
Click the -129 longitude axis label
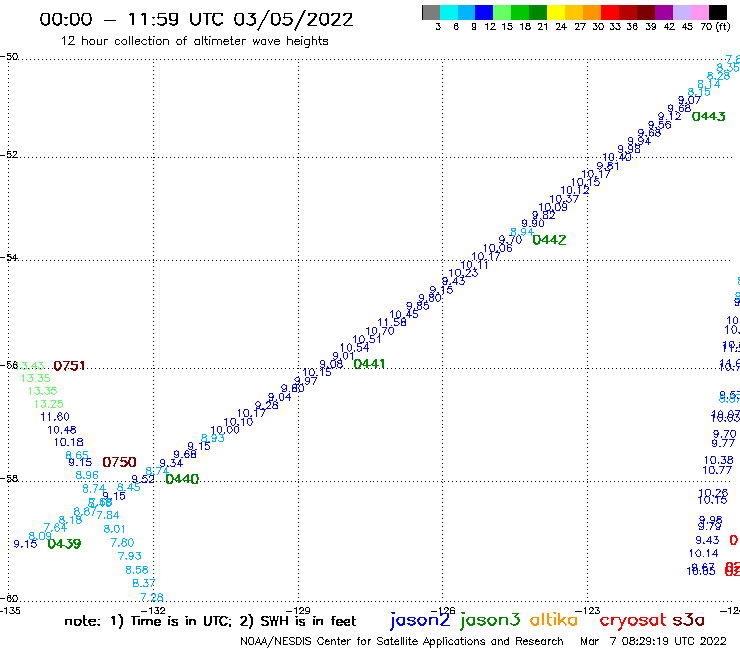click(x=298, y=610)
